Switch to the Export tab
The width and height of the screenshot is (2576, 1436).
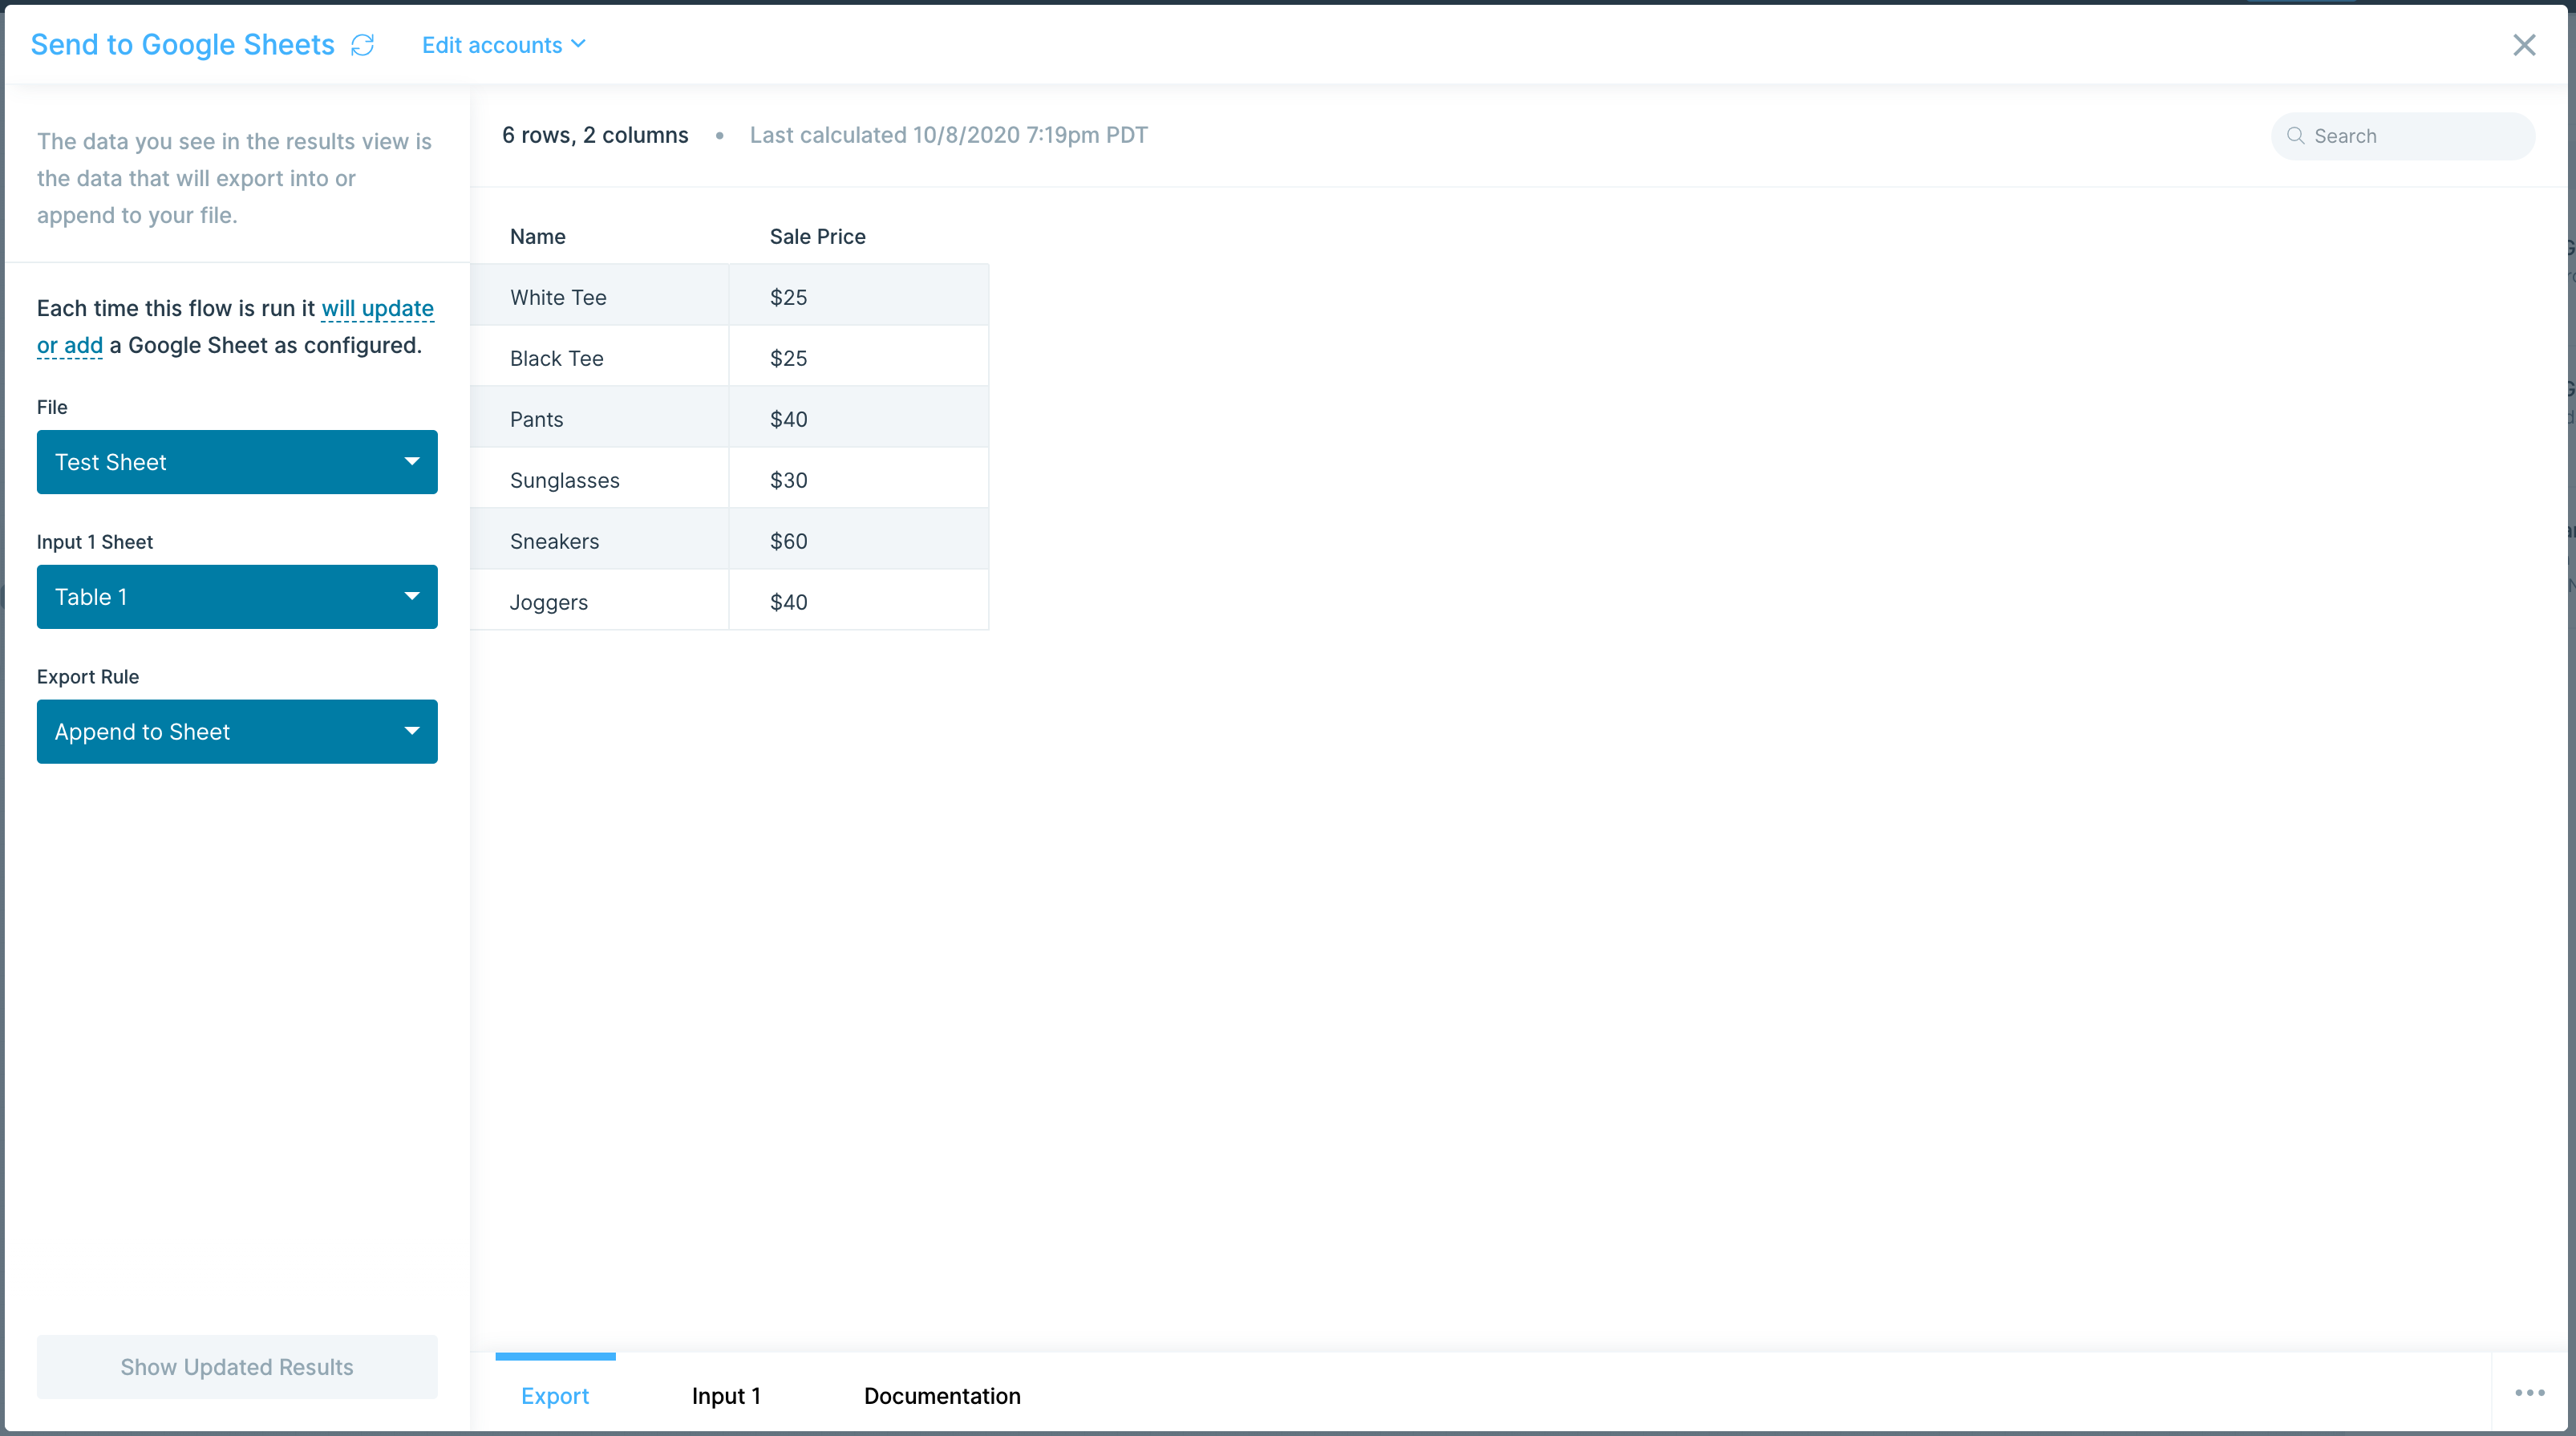555,1396
